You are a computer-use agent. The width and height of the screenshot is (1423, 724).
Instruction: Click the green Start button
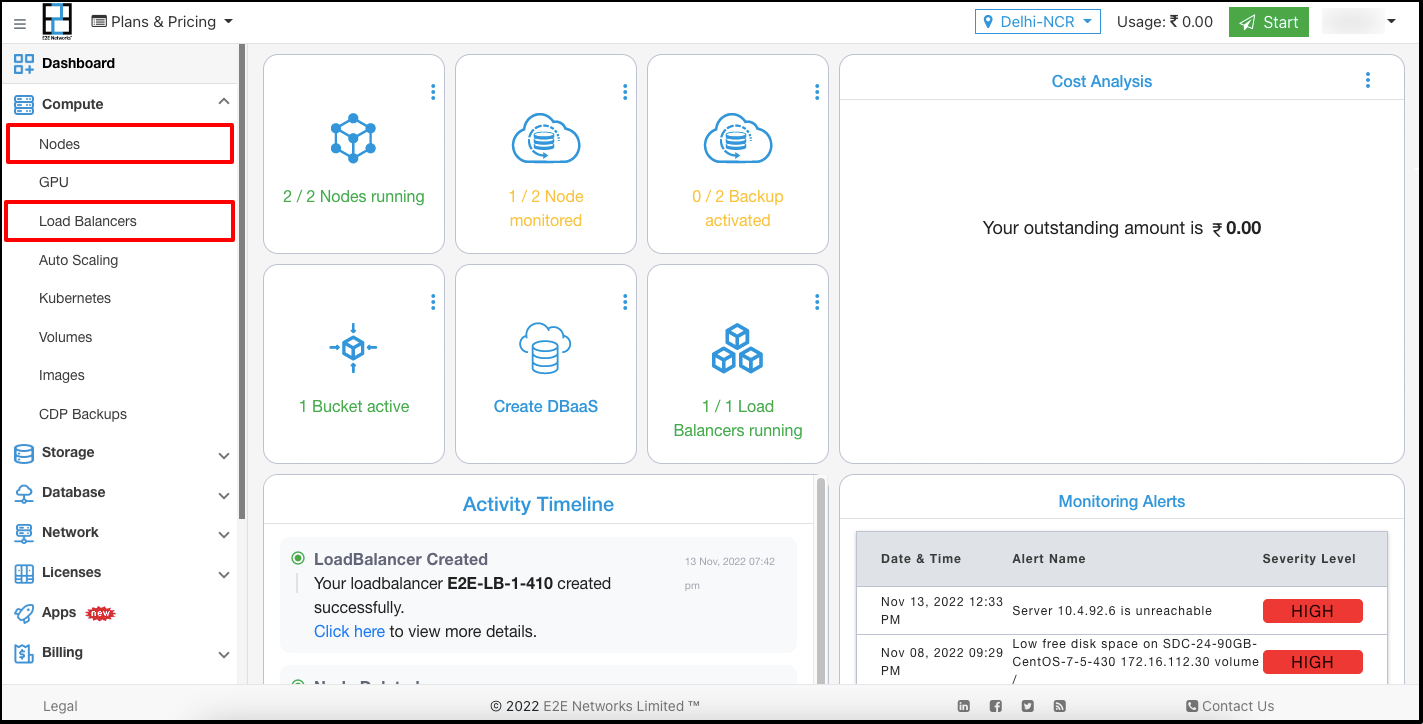click(x=1268, y=22)
